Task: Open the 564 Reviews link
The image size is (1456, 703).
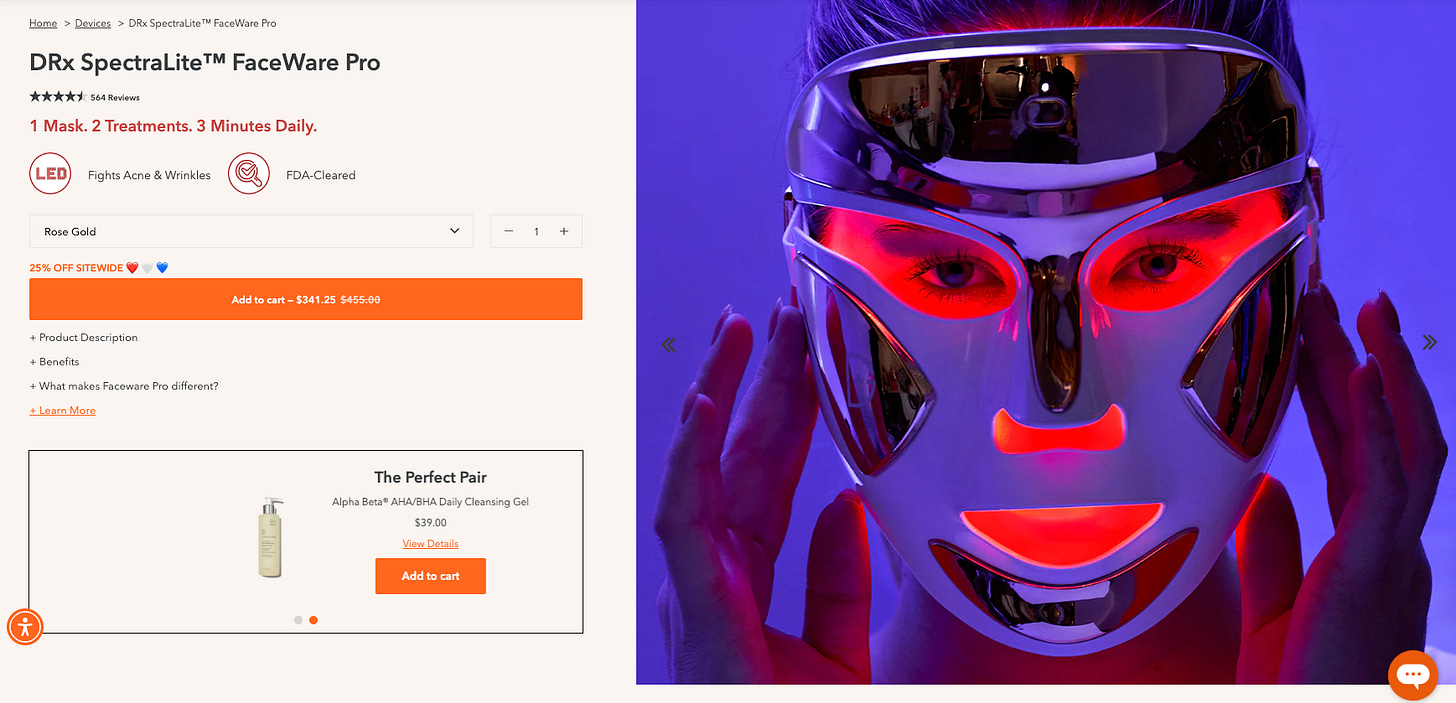Action: (x=115, y=98)
